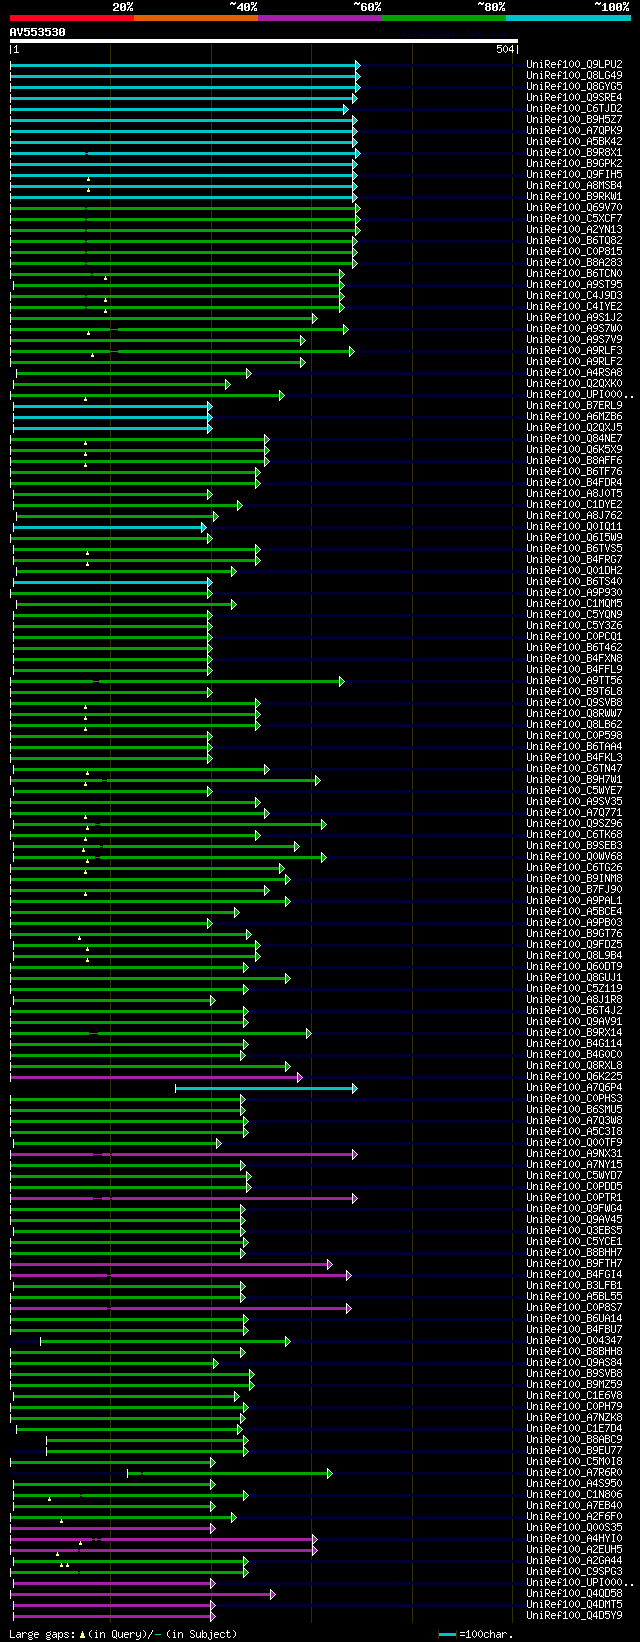Image resolution: width=640 pixels, height=1642 pixels.
Task: Select label UniRef100_A7QPK9
Action: [x=574, y=130]
